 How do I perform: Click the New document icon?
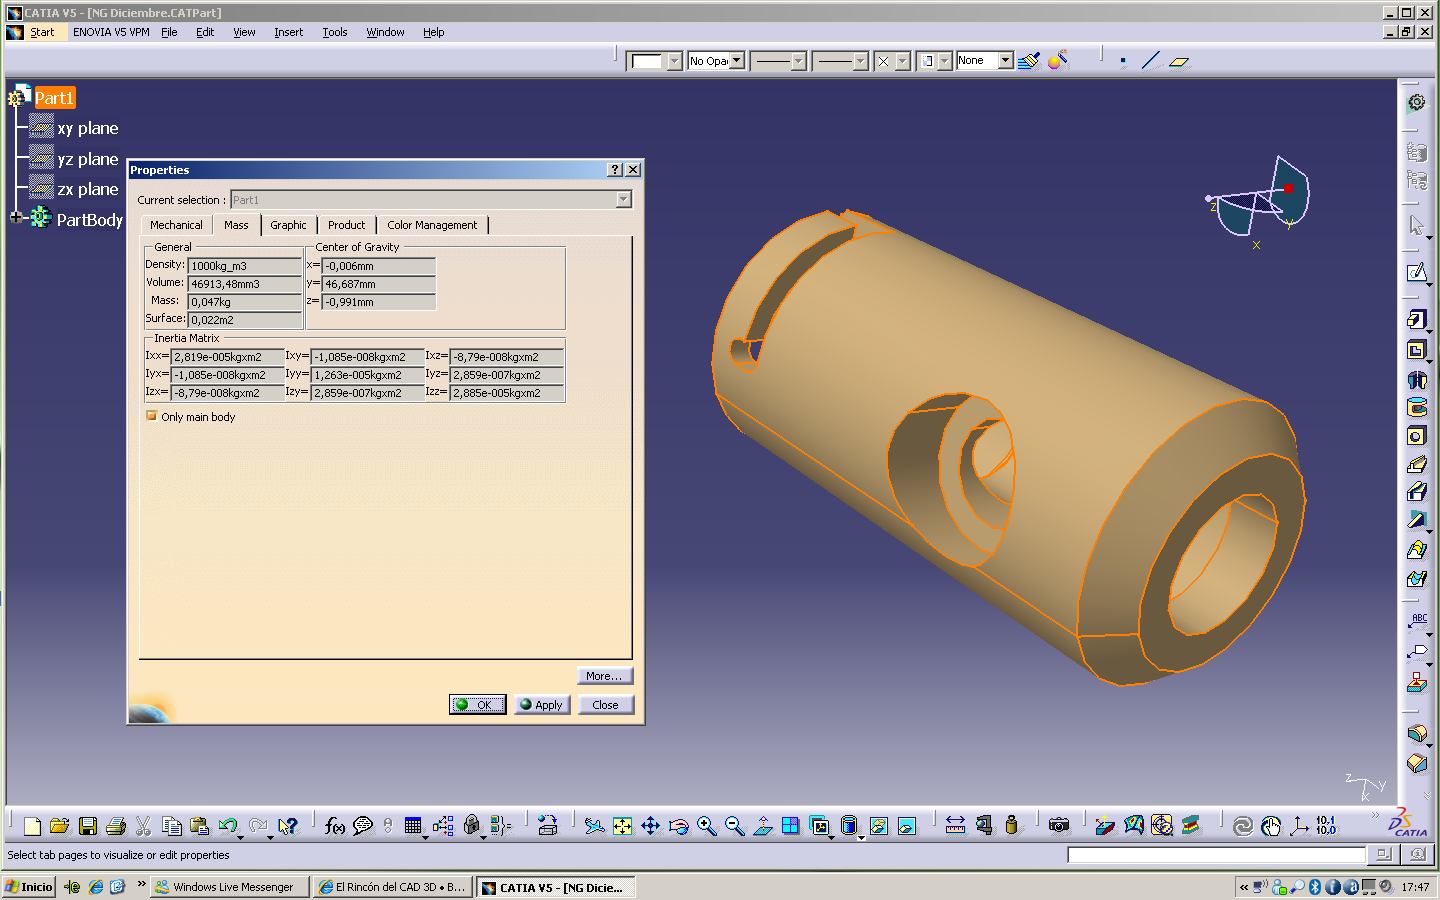pyautogui.click(x=32, y=826)
